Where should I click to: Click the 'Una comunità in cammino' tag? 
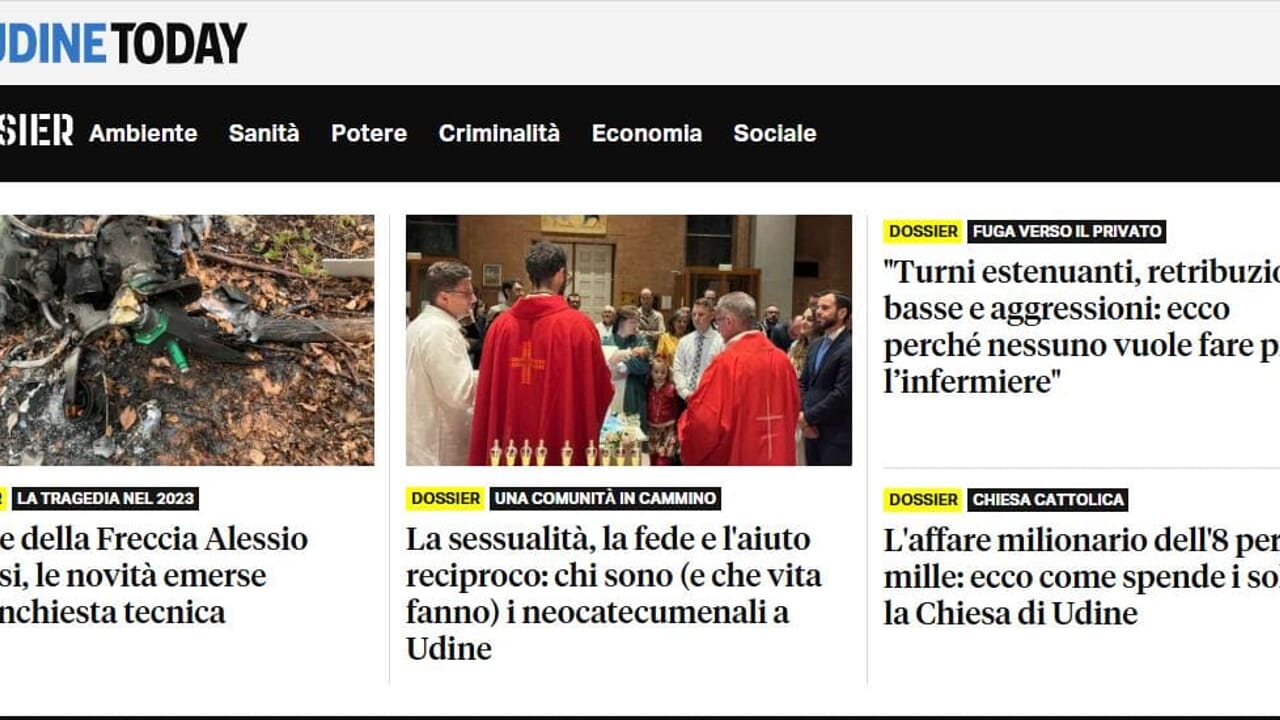(605, 498)
